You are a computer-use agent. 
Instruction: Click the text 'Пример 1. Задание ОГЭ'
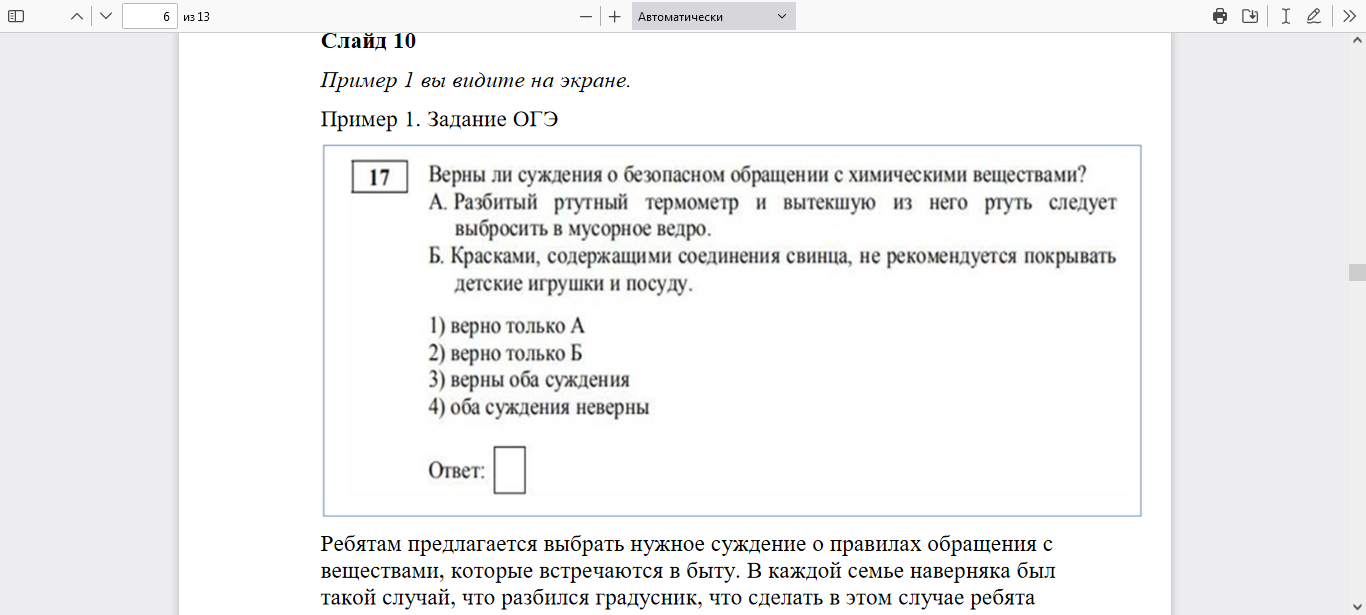pos(439,120)
